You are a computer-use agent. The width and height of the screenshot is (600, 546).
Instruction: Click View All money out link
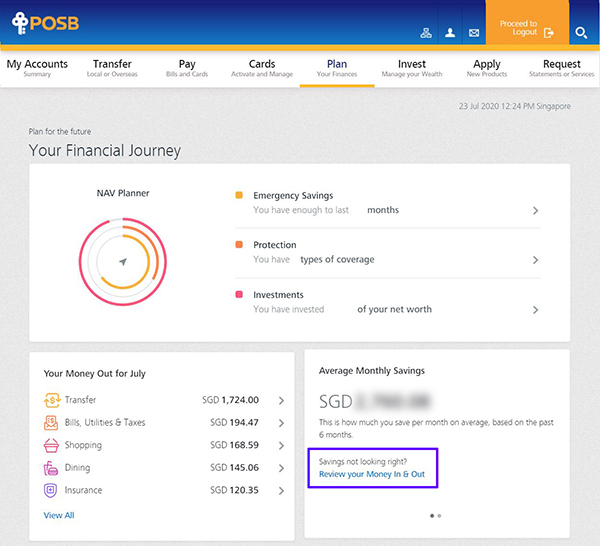coord(59,515)
